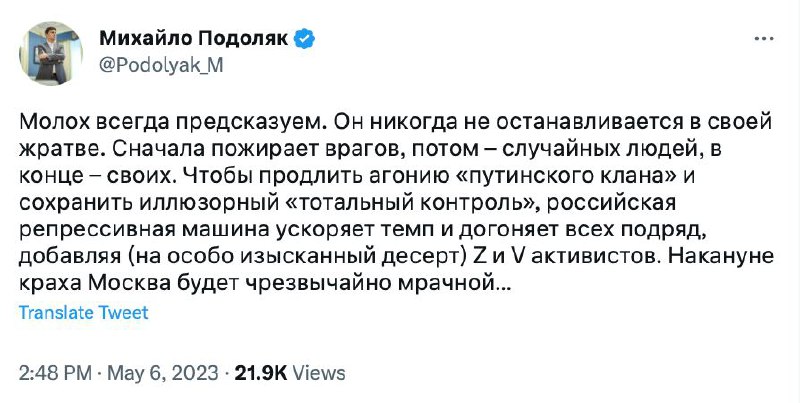Click the tweet's final word "мрачной…"
Screen dimensions: 800x403
448,284
